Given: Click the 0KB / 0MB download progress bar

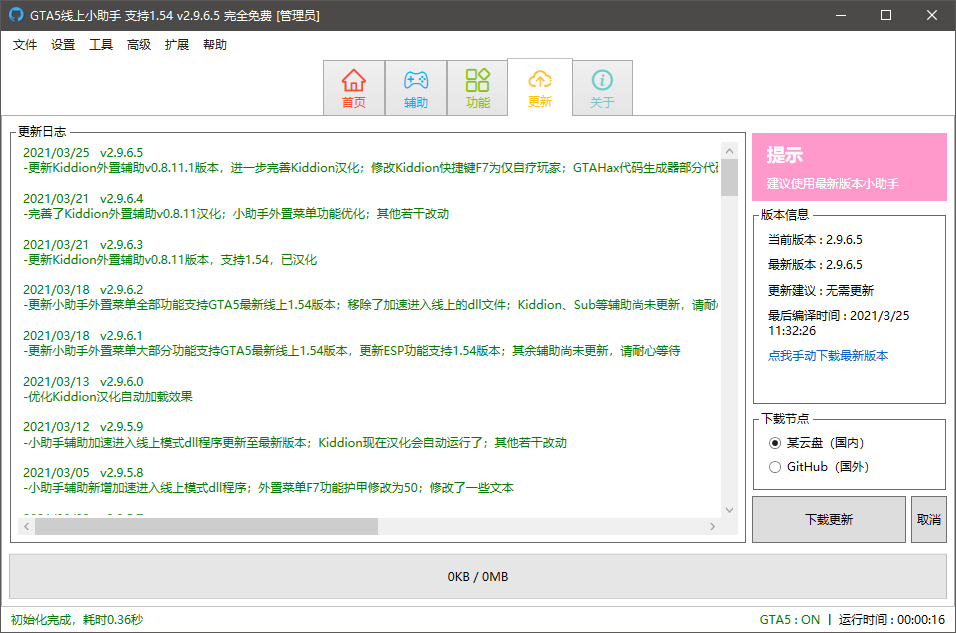Looking at the screenshot, I should click(478, 577).
